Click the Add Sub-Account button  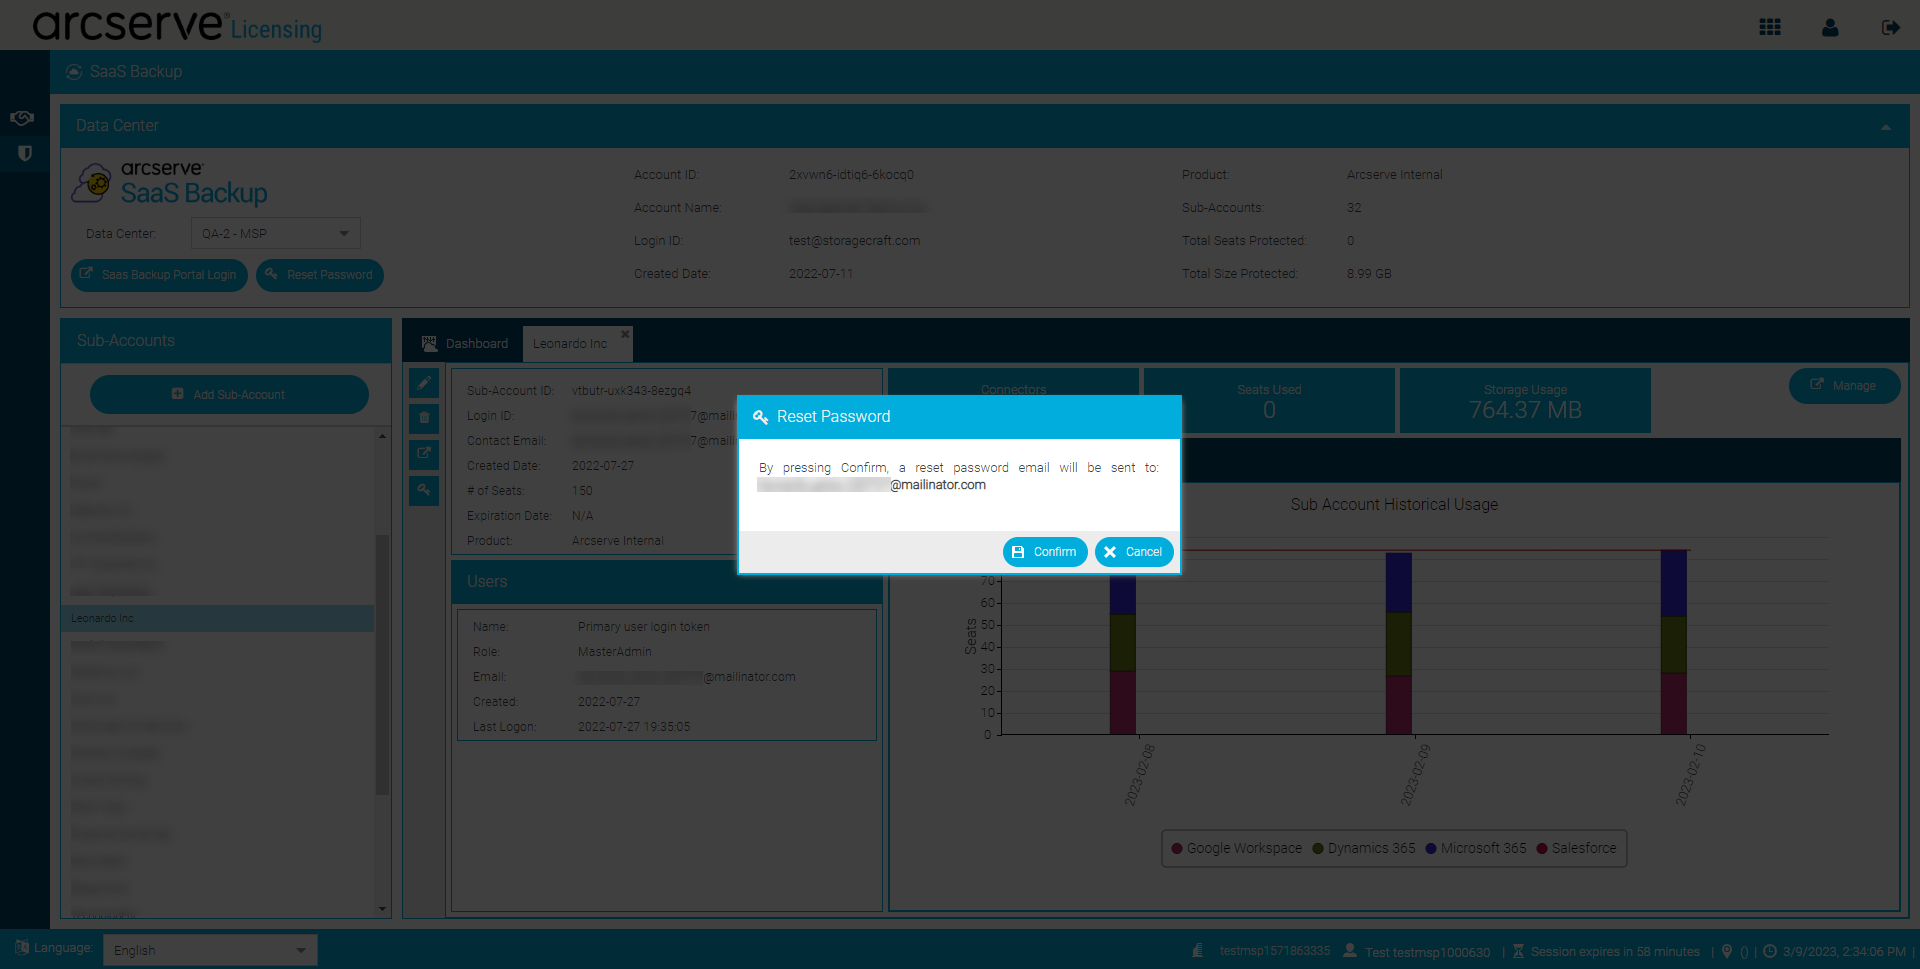[x=229, y=395]
